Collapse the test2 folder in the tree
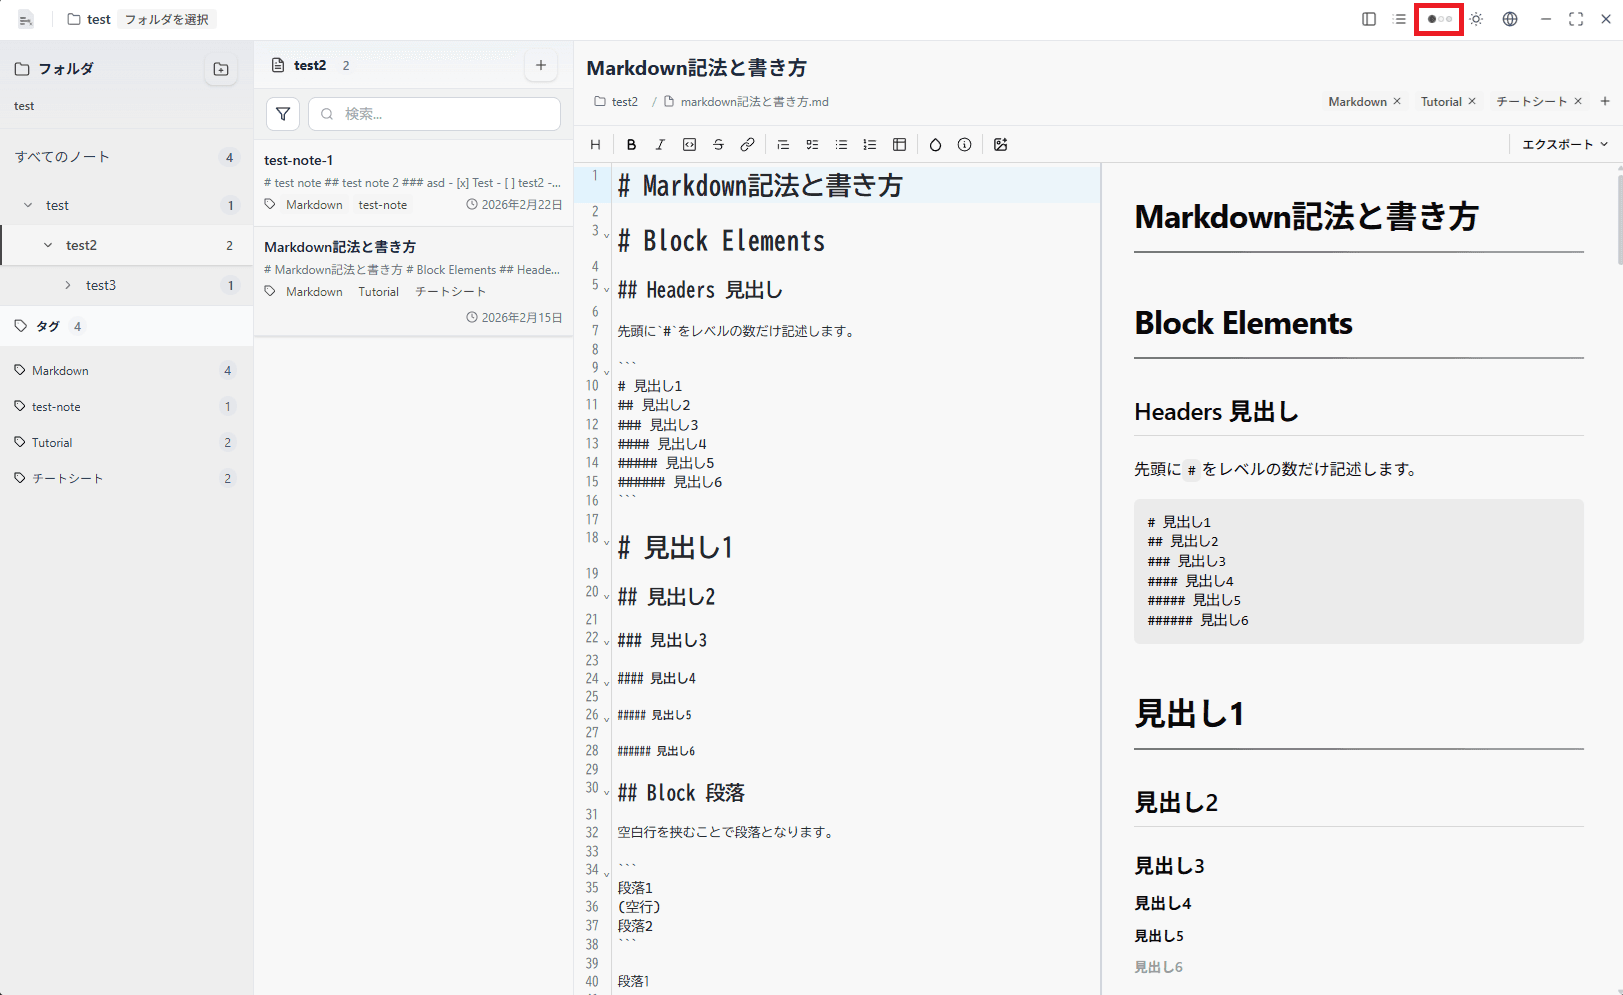Image resolution: width=1623 pixels, height=995 pixels. (48, 245)
